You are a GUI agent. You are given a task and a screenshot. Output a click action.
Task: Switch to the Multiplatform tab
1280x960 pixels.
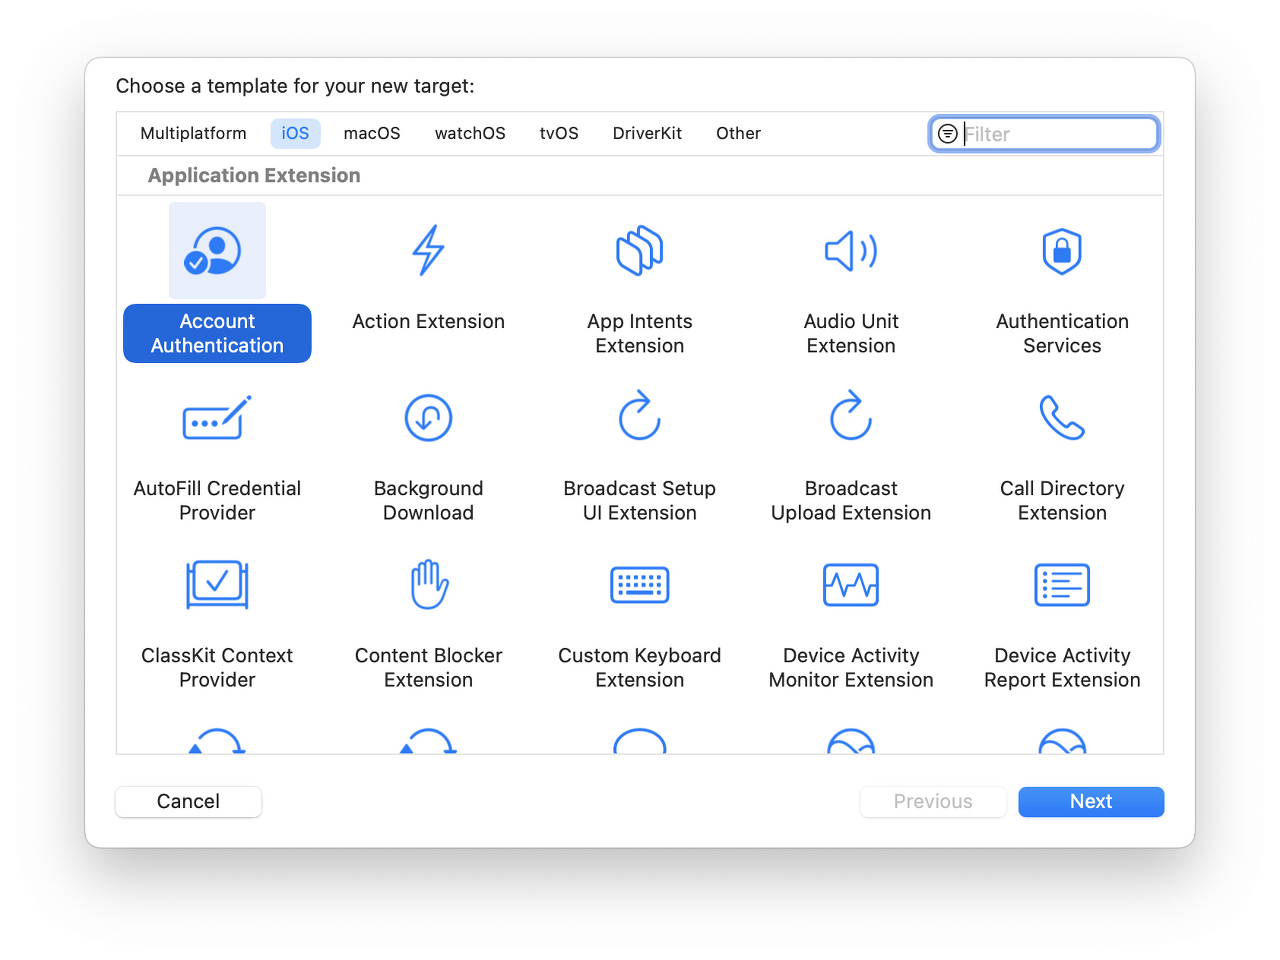(x=193, y=133)
